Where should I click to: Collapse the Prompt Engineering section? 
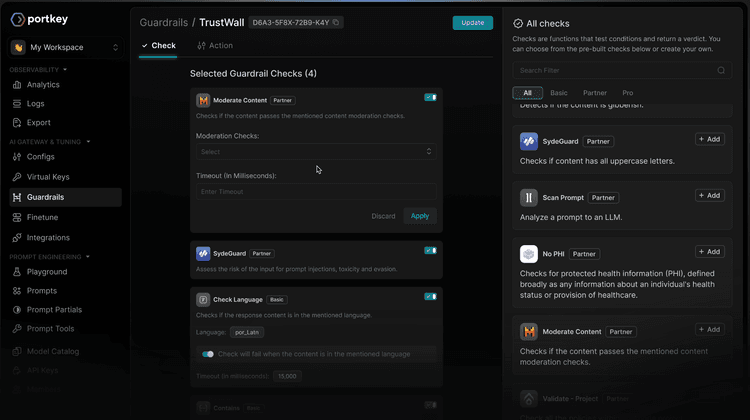[88, 257]
